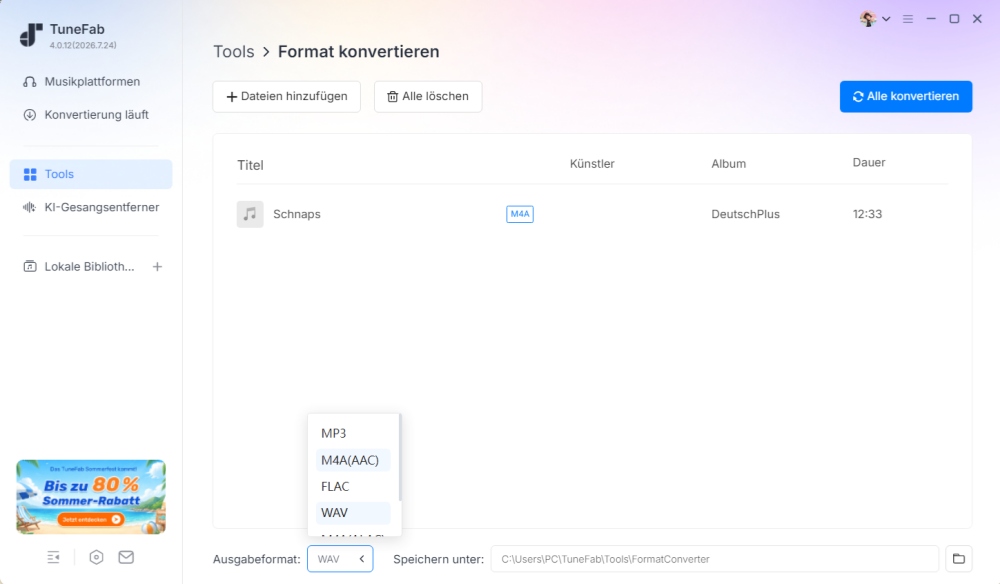Screen dimensions: 1000x584
Task: Open the hamburger menu in title bar
Action: point(908,19)
